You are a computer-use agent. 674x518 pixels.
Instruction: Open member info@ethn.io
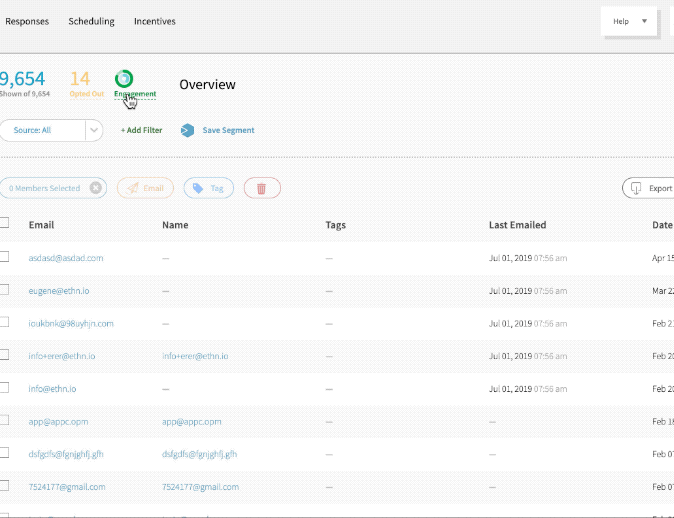pos(52,389)
